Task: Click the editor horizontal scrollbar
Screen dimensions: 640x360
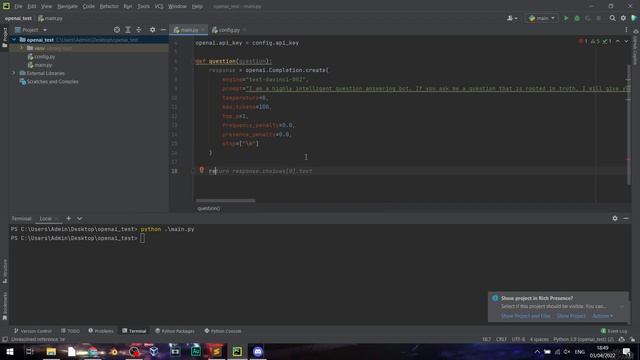Action: click(225, 200)
